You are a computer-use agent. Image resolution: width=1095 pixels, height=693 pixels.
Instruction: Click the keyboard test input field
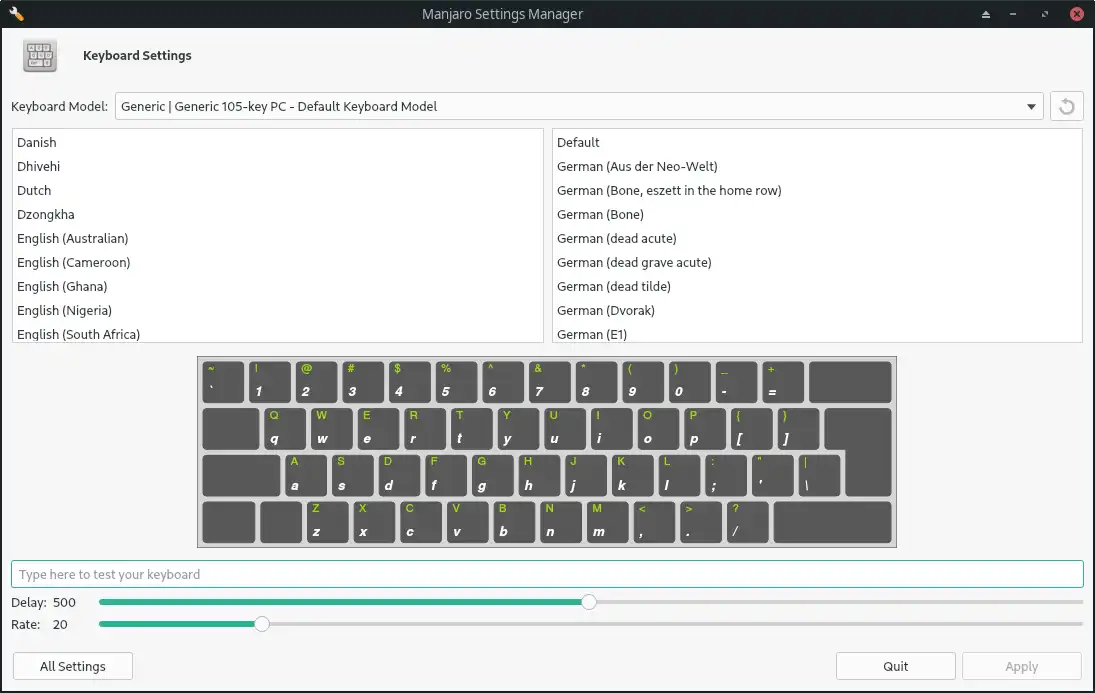[547, 574]
